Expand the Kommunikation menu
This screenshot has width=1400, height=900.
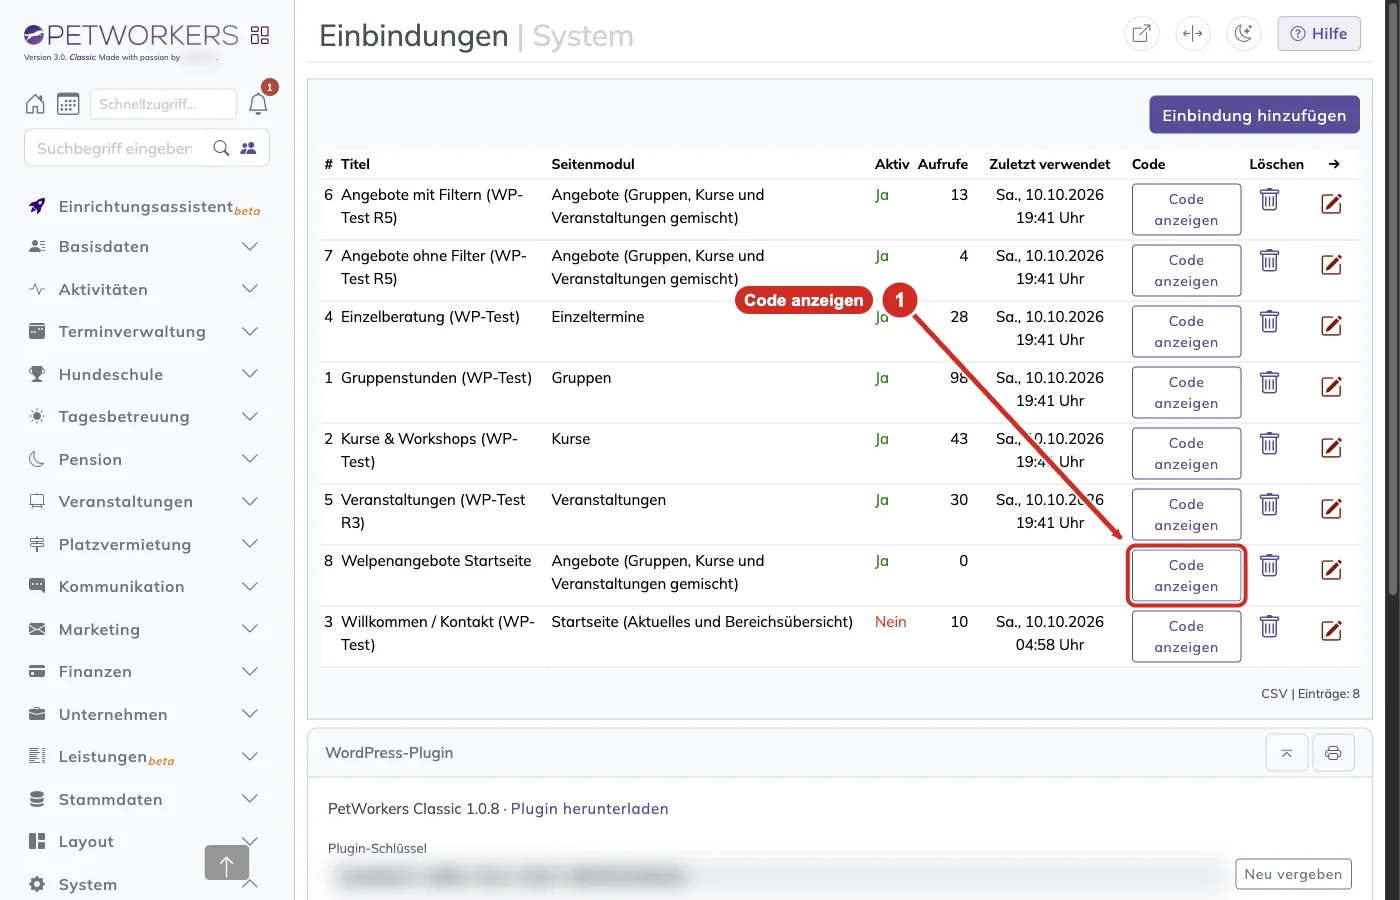pos(144,587)
